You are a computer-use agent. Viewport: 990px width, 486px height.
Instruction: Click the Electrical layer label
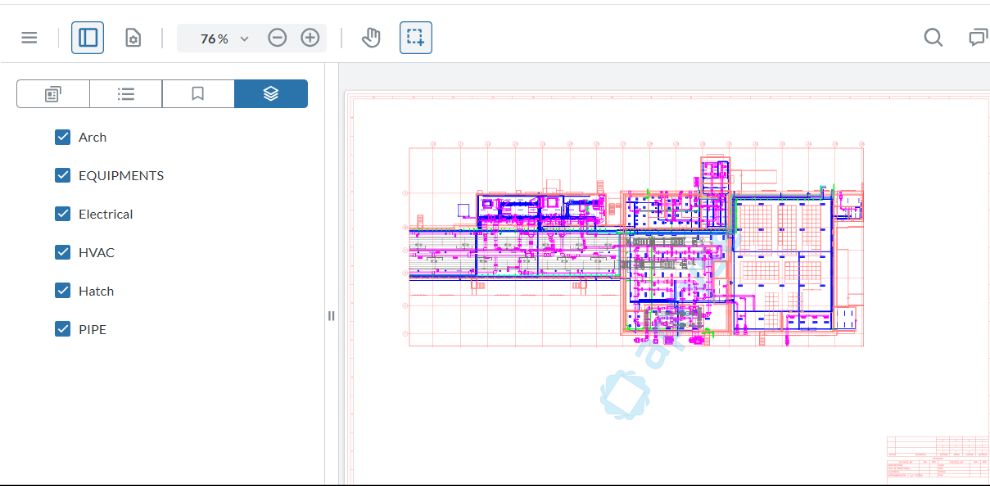pyautogui.click(x=105, y=215)
